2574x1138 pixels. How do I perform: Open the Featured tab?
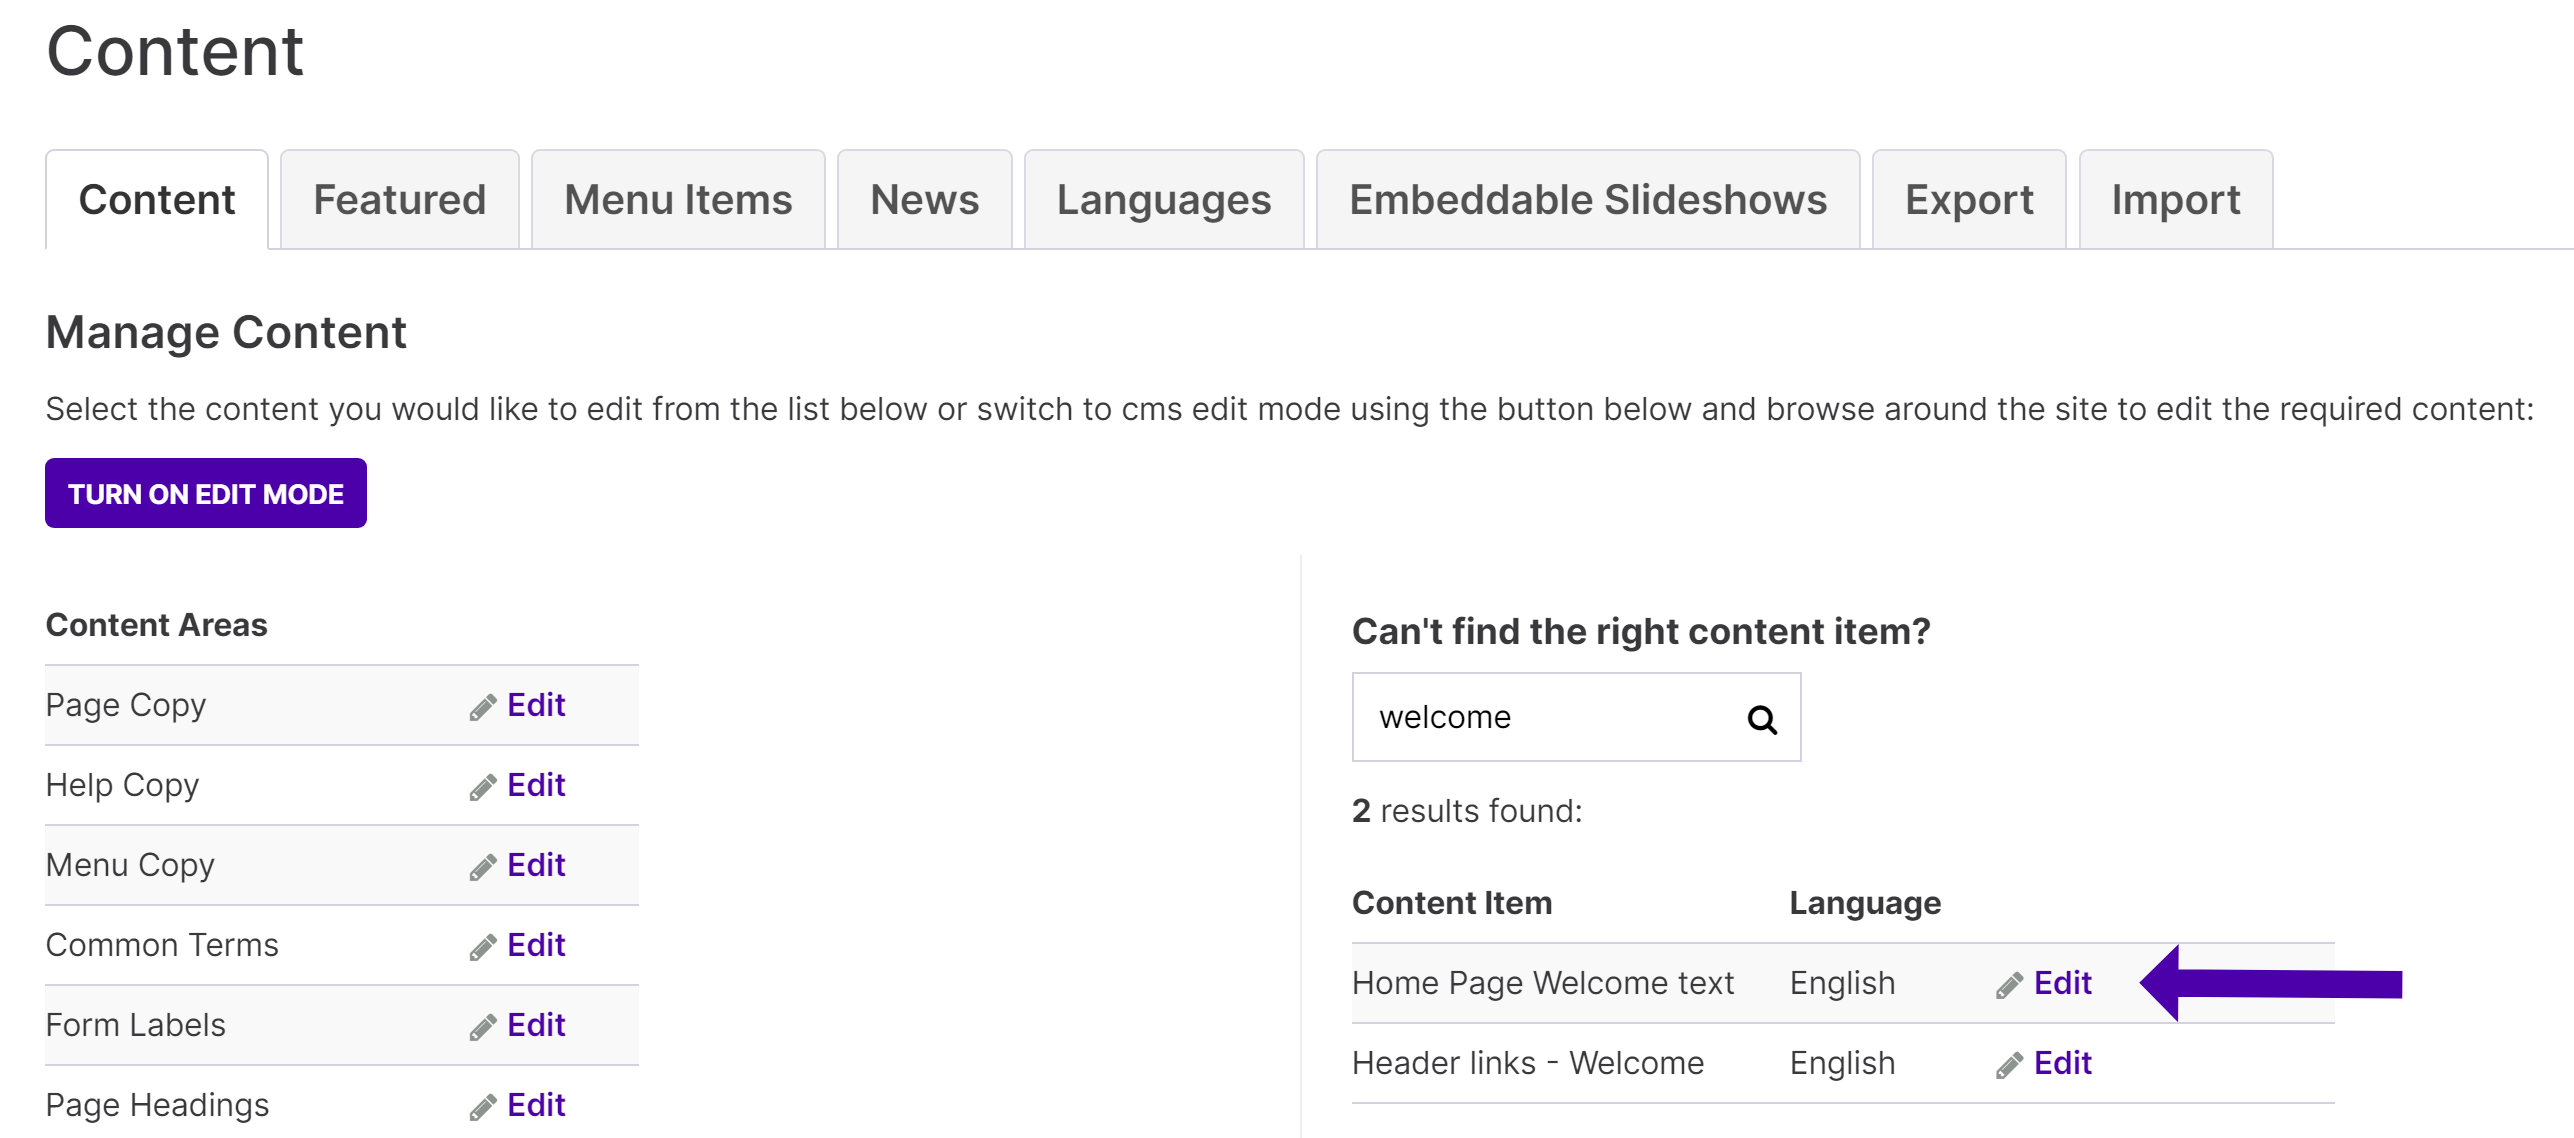pos(400,200)
